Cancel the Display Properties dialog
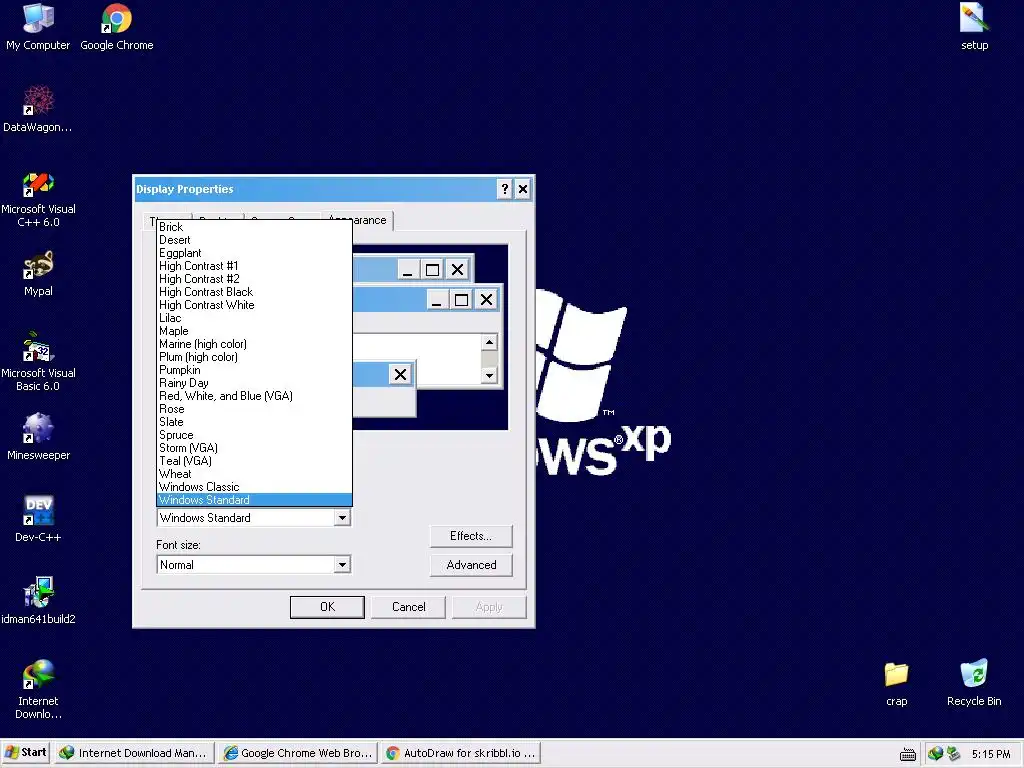This screenshot has width=1024, height=768. (408, 607)
